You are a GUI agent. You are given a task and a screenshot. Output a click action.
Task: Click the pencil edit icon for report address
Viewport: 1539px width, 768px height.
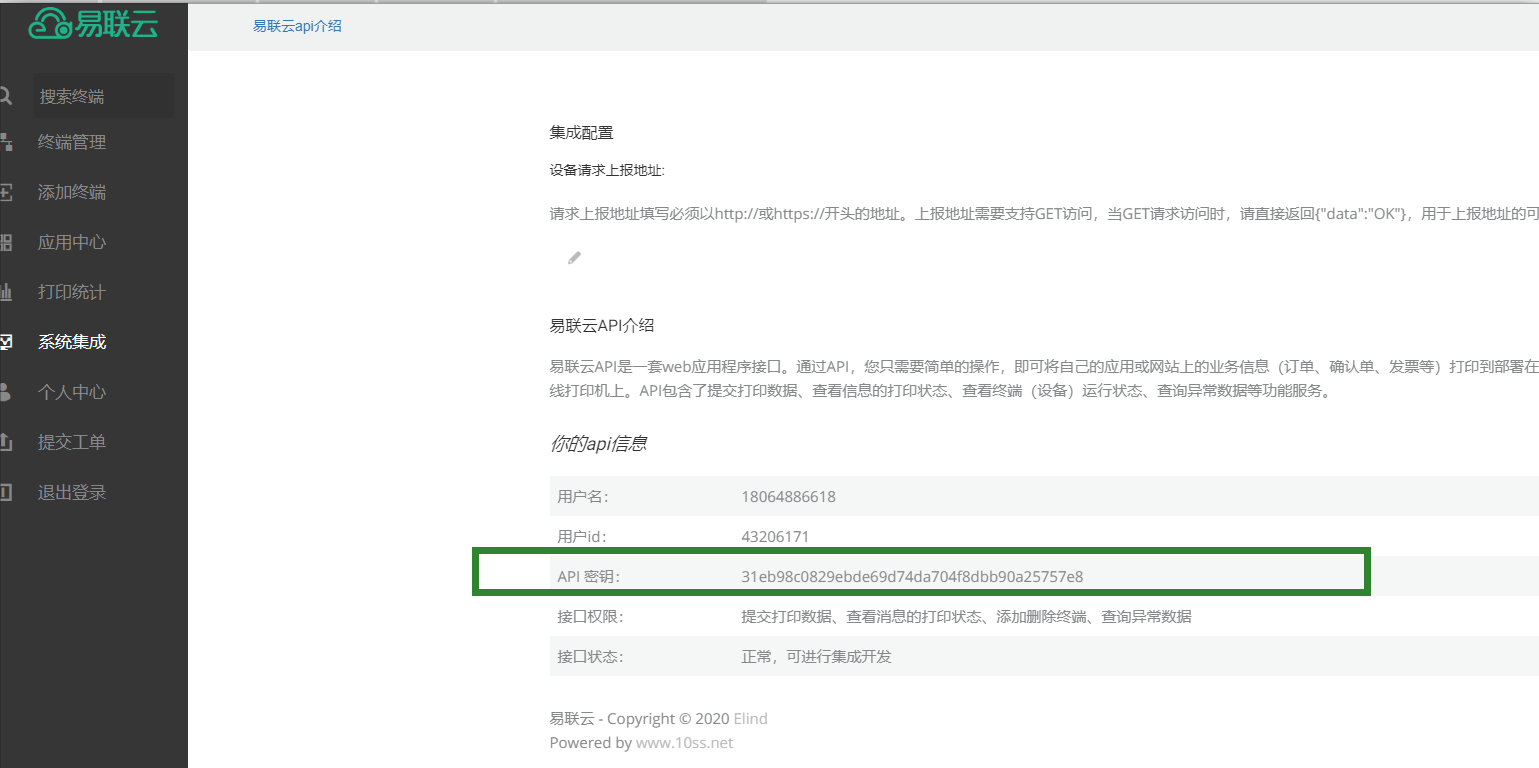[x=574, y=257]
